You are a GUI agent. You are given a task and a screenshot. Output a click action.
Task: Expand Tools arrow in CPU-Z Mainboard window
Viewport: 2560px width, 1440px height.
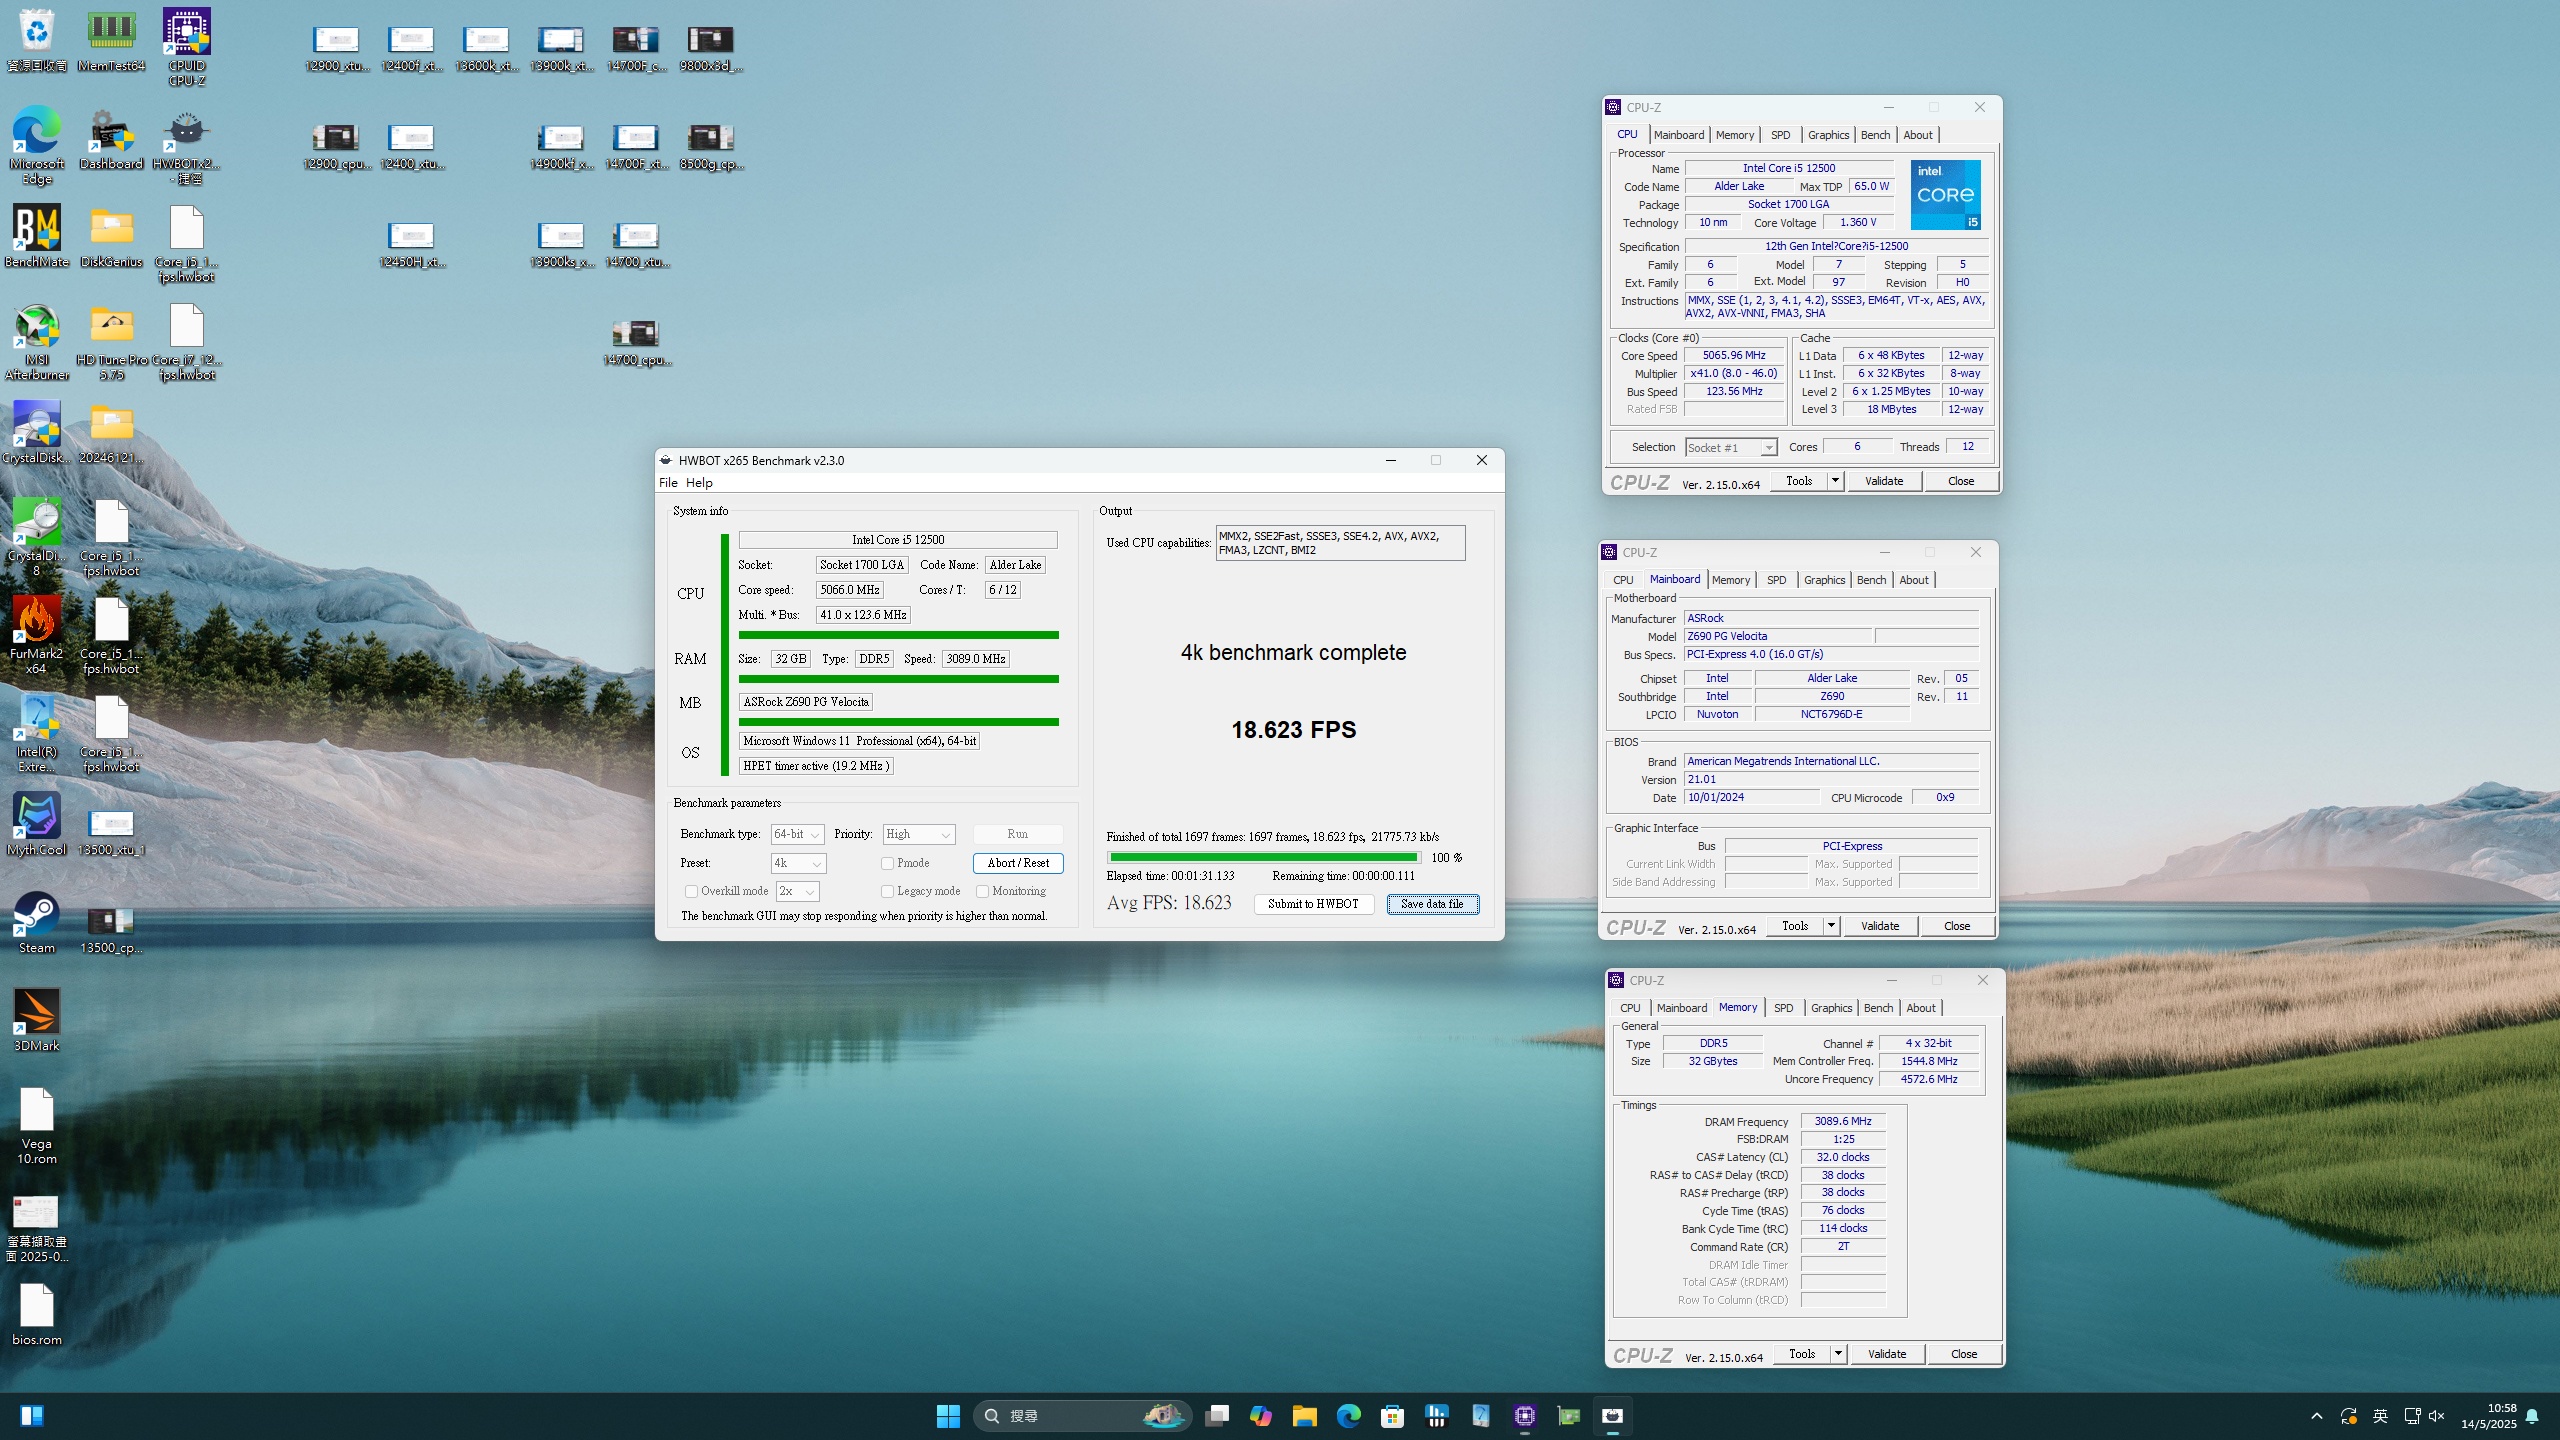(1831, 926)
